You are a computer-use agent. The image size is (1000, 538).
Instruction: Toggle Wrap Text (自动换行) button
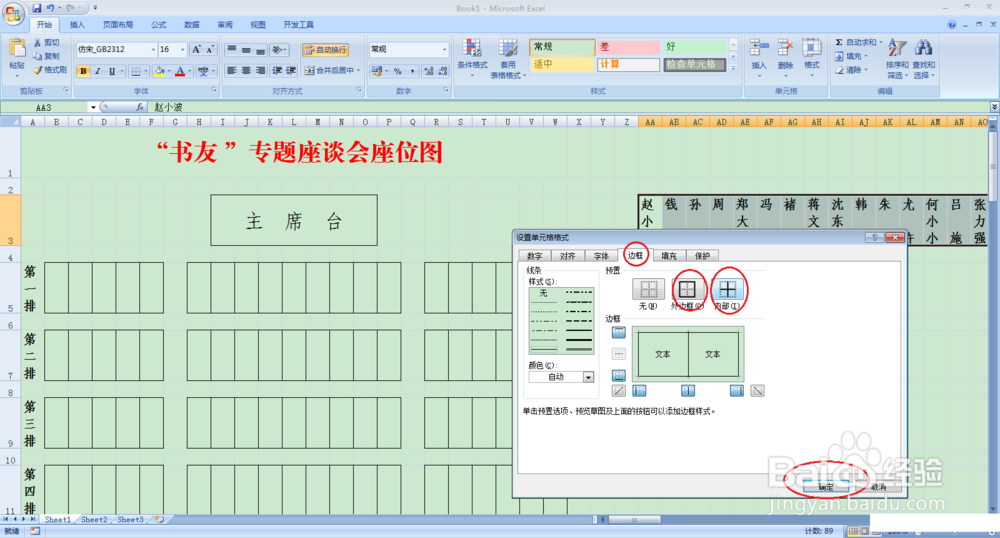[326, 50]
